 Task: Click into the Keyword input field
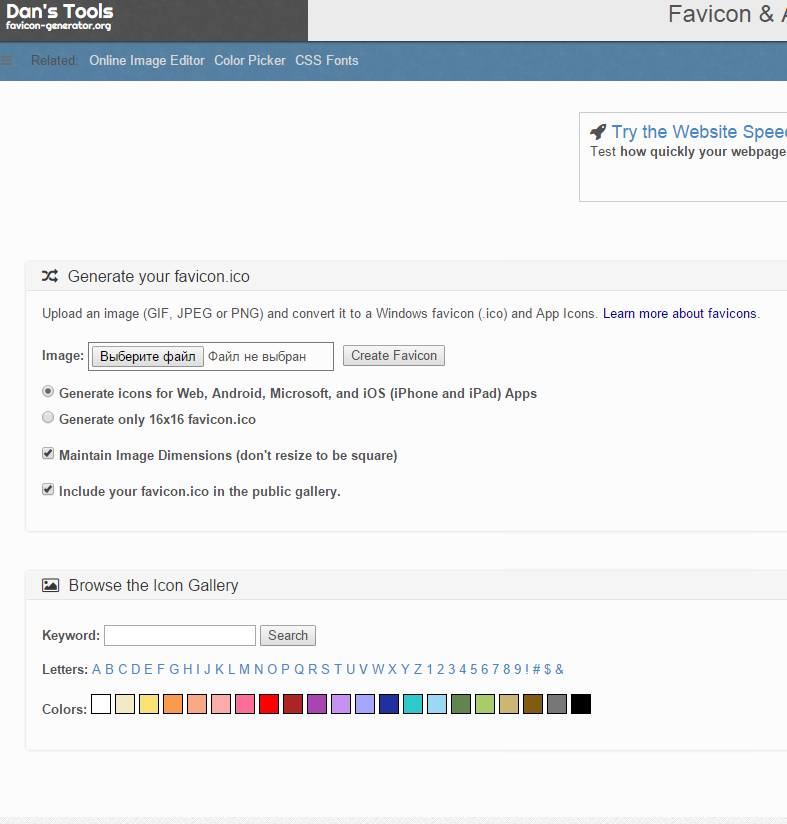[180, 635]
